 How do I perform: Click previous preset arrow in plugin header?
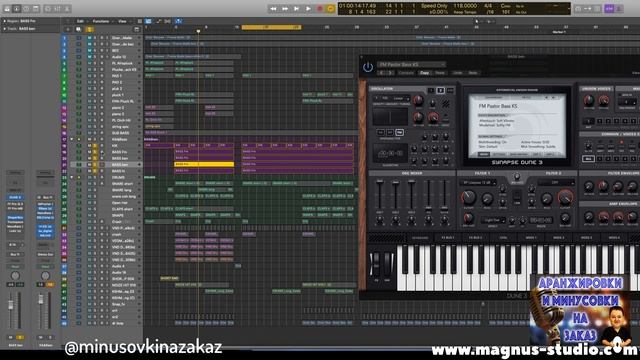382,73
